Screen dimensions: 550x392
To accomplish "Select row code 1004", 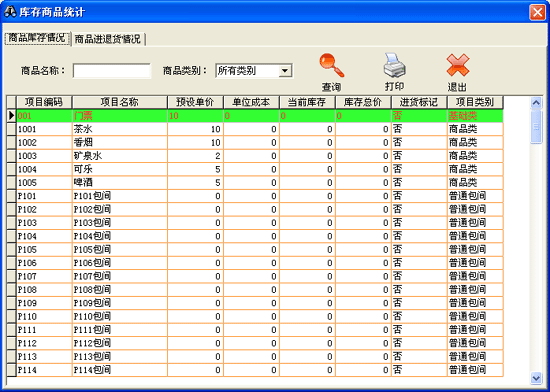I will tap(44, 169).
